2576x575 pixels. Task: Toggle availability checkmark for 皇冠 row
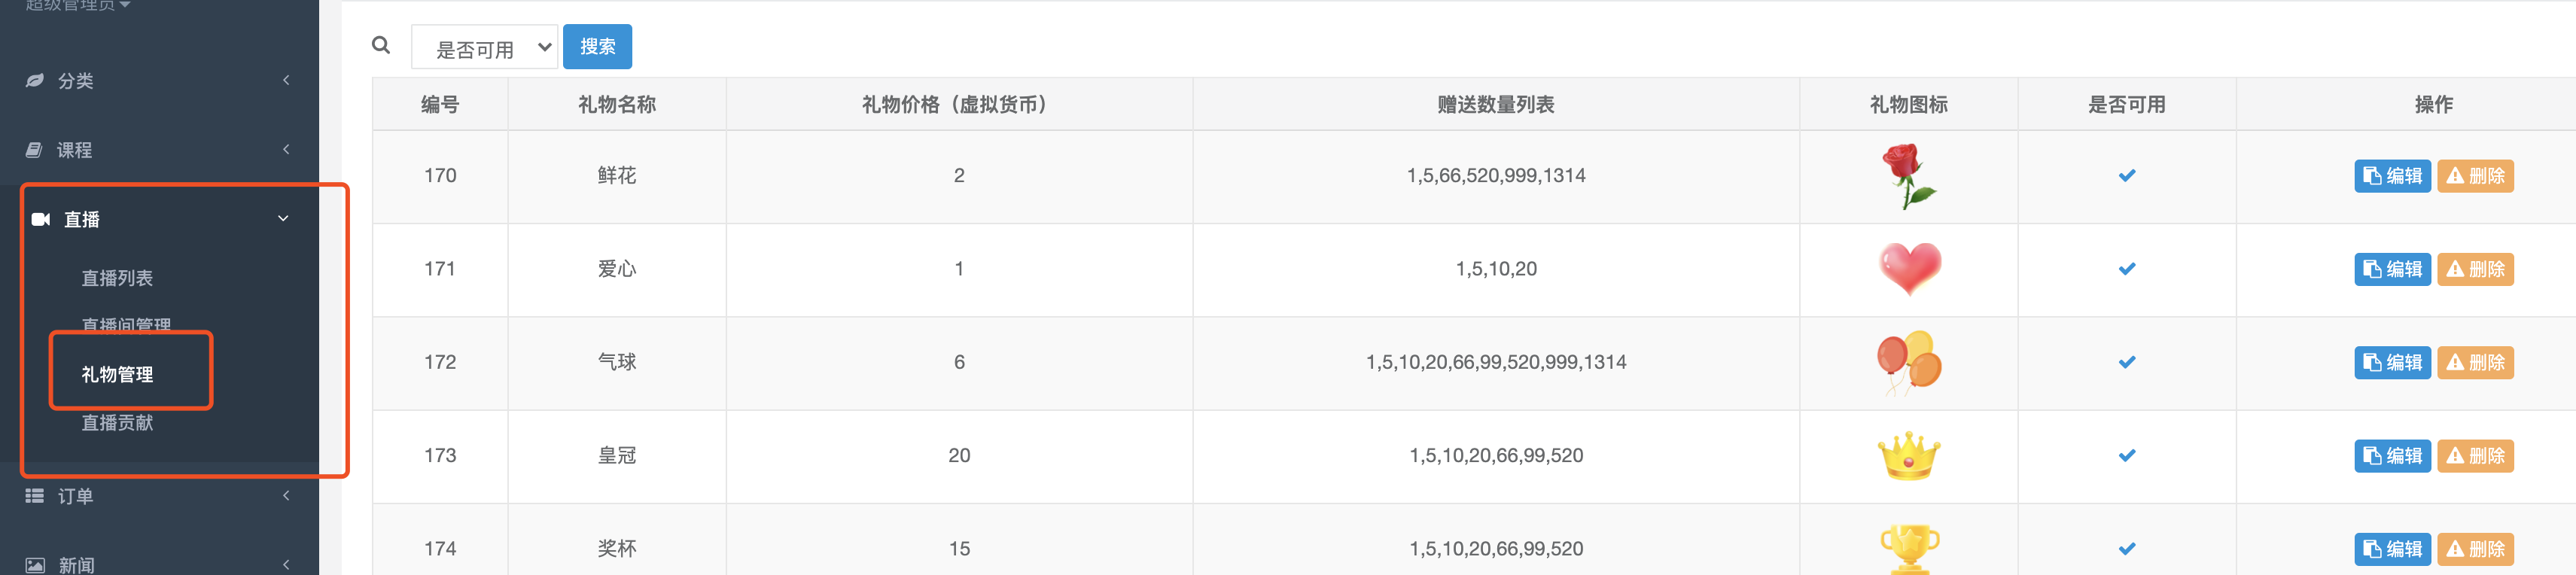(2126, 456)
